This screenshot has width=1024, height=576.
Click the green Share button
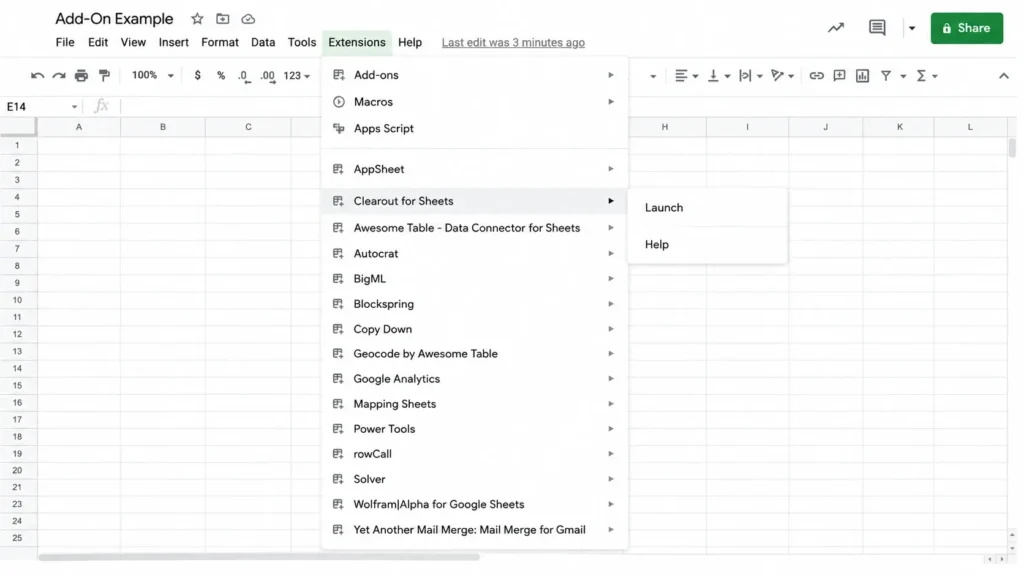(967, 28)
